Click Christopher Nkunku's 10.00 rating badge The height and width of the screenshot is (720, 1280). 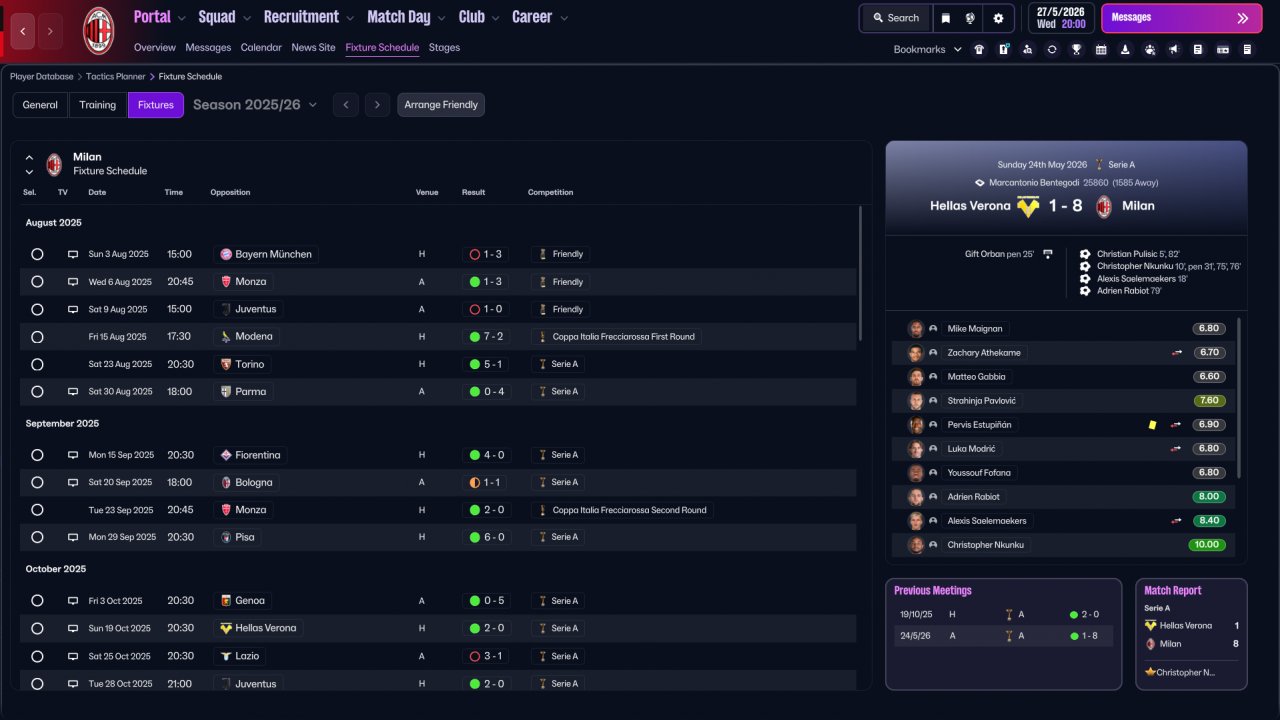point(1206,545)
